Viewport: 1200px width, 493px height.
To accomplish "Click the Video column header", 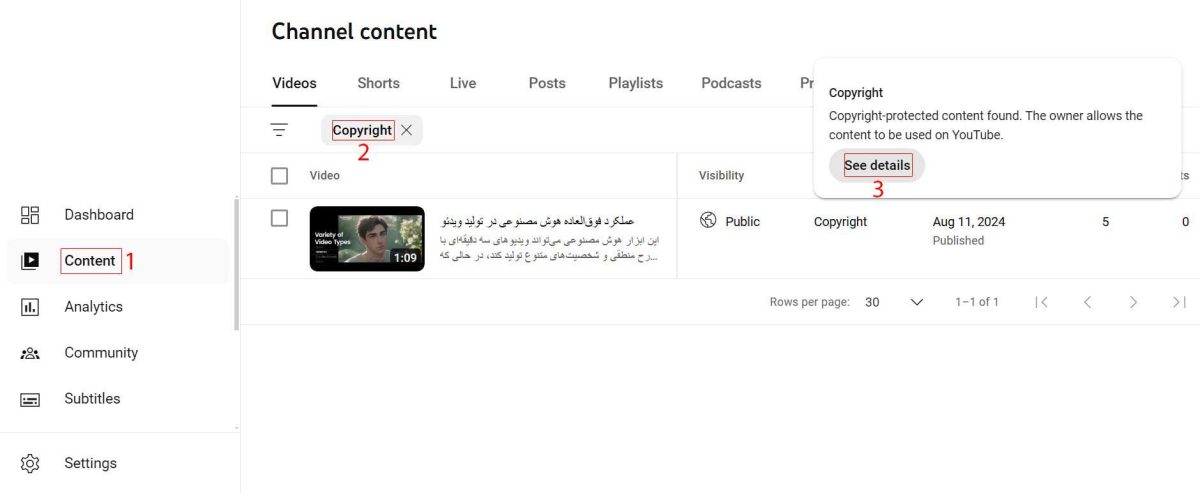I will [x=325, y=175].
